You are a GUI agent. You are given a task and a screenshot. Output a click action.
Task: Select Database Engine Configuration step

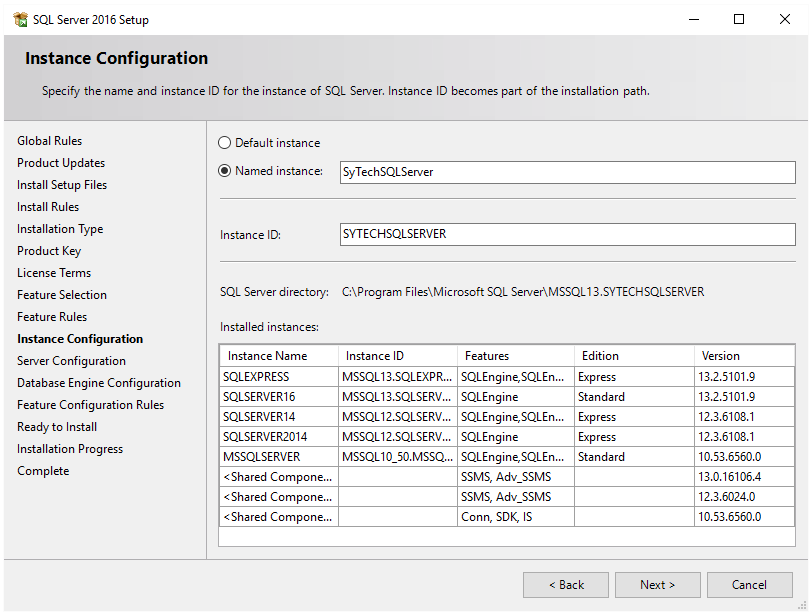(x=98, y=383)
